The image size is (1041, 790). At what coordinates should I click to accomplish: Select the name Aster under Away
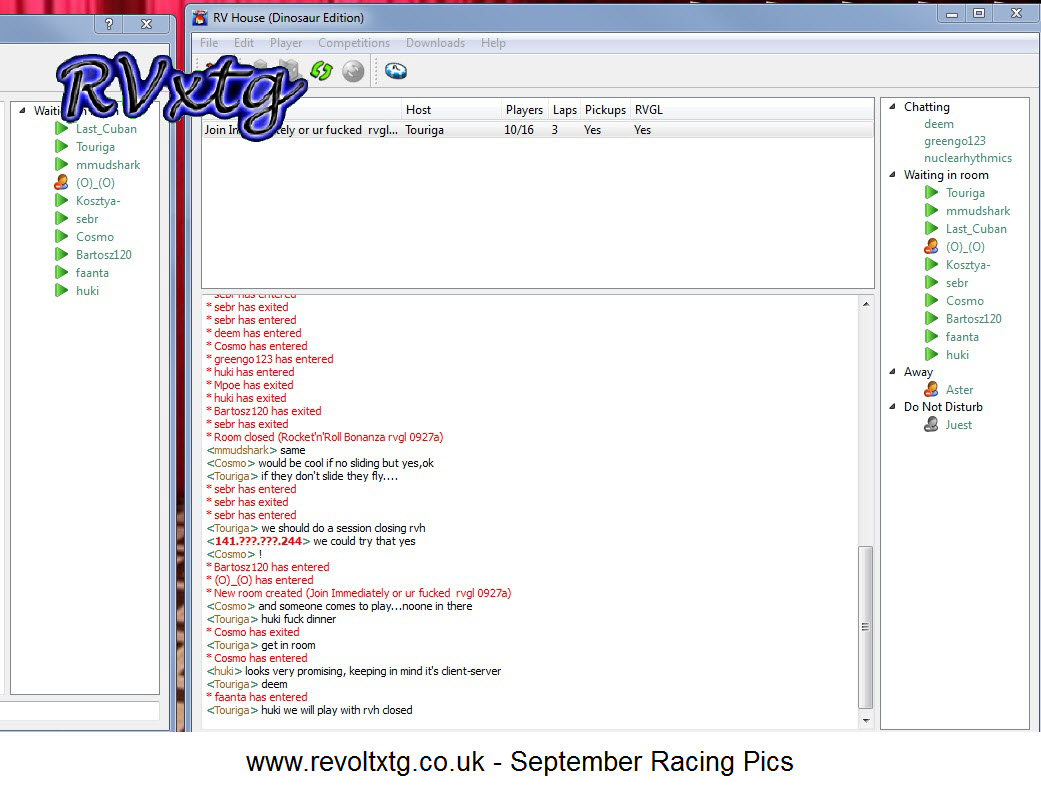(x=959, y=390)
